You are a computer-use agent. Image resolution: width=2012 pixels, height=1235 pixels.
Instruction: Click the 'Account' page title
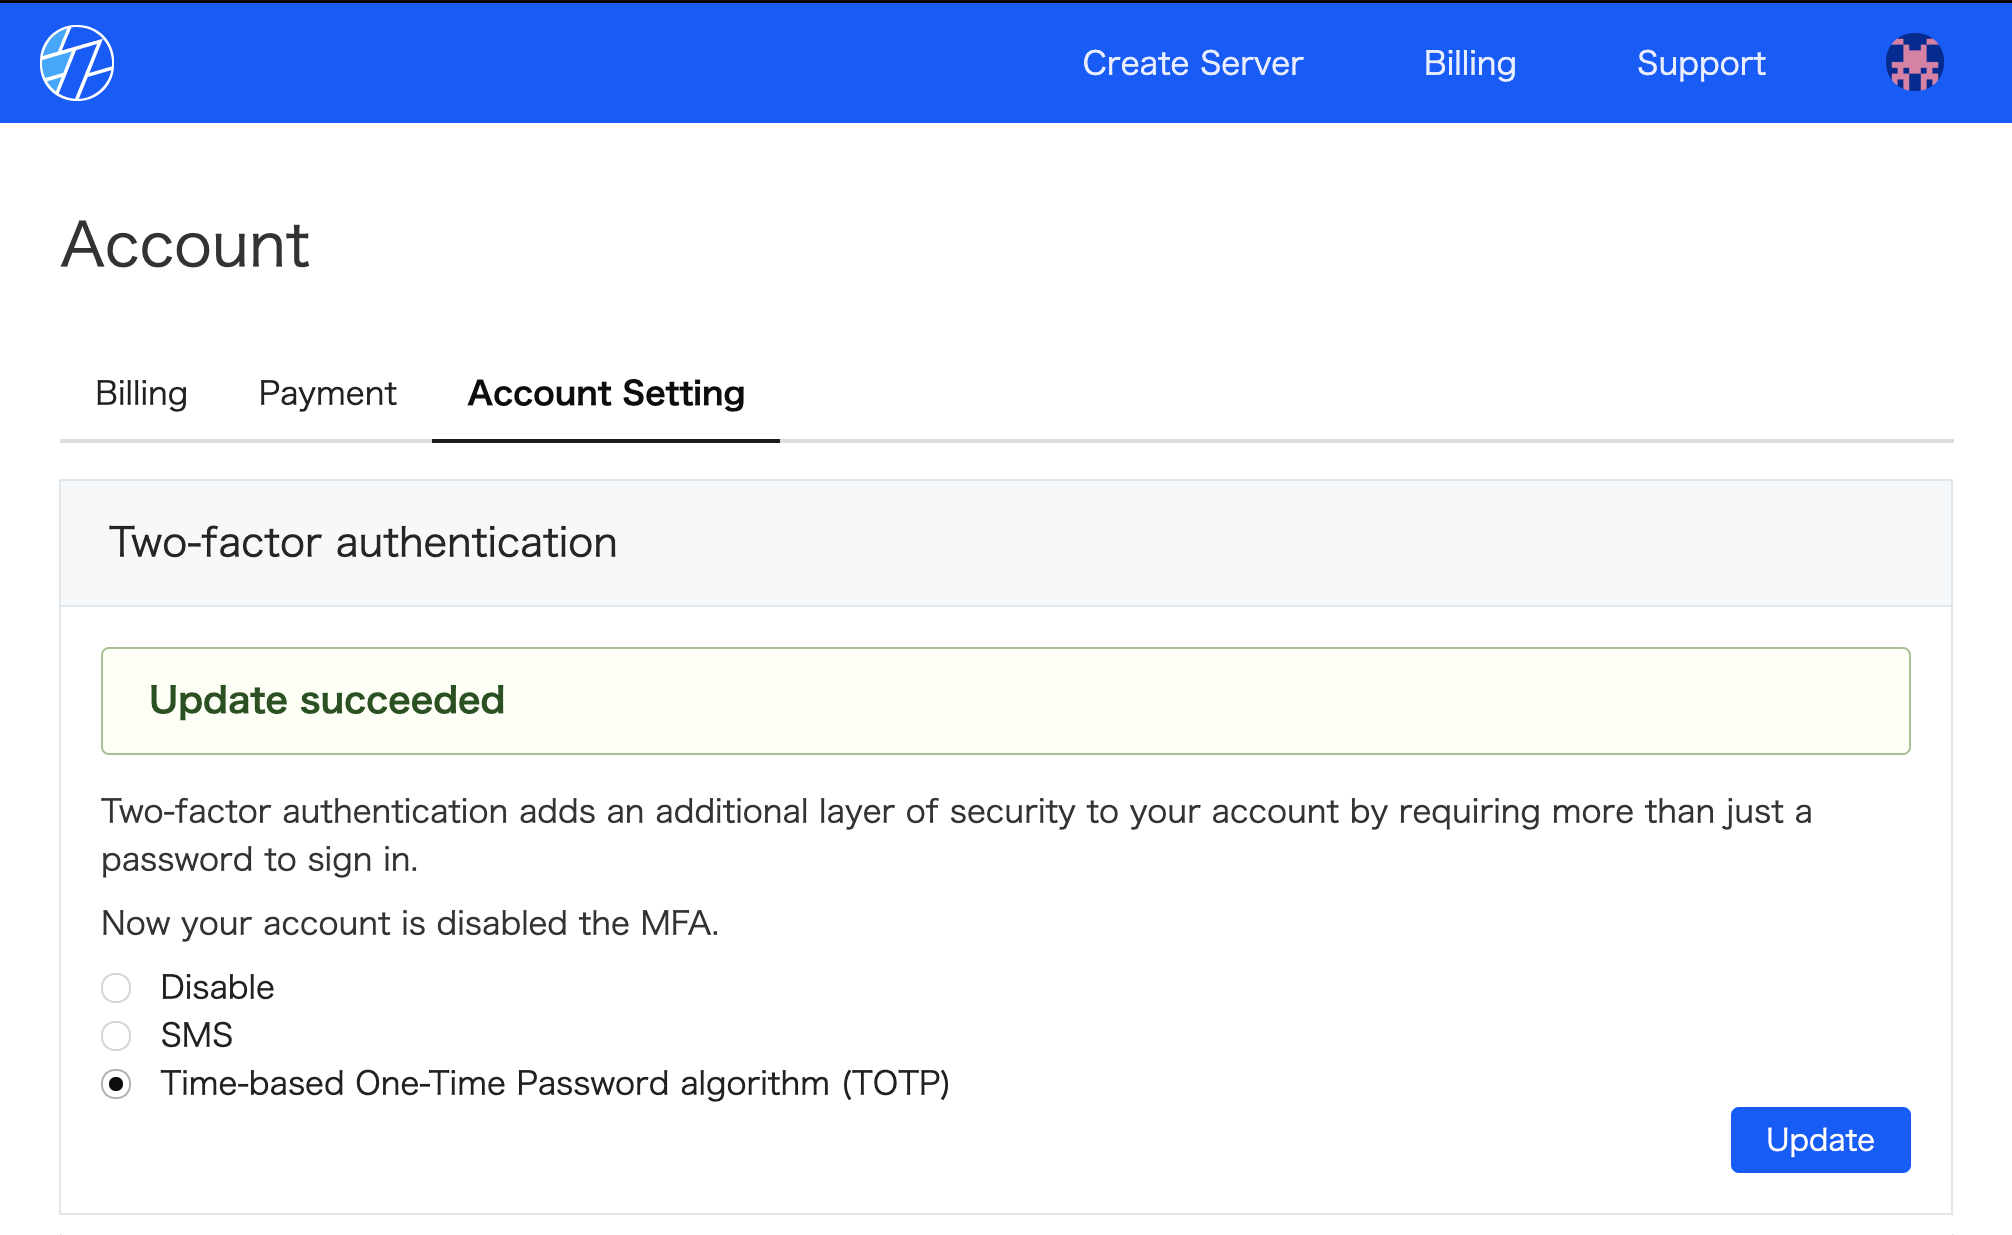[185, 244]
